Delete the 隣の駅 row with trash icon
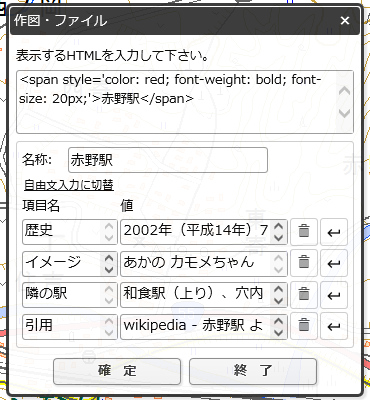This screenshot has height=400, width=370. [x=304, y=295]
